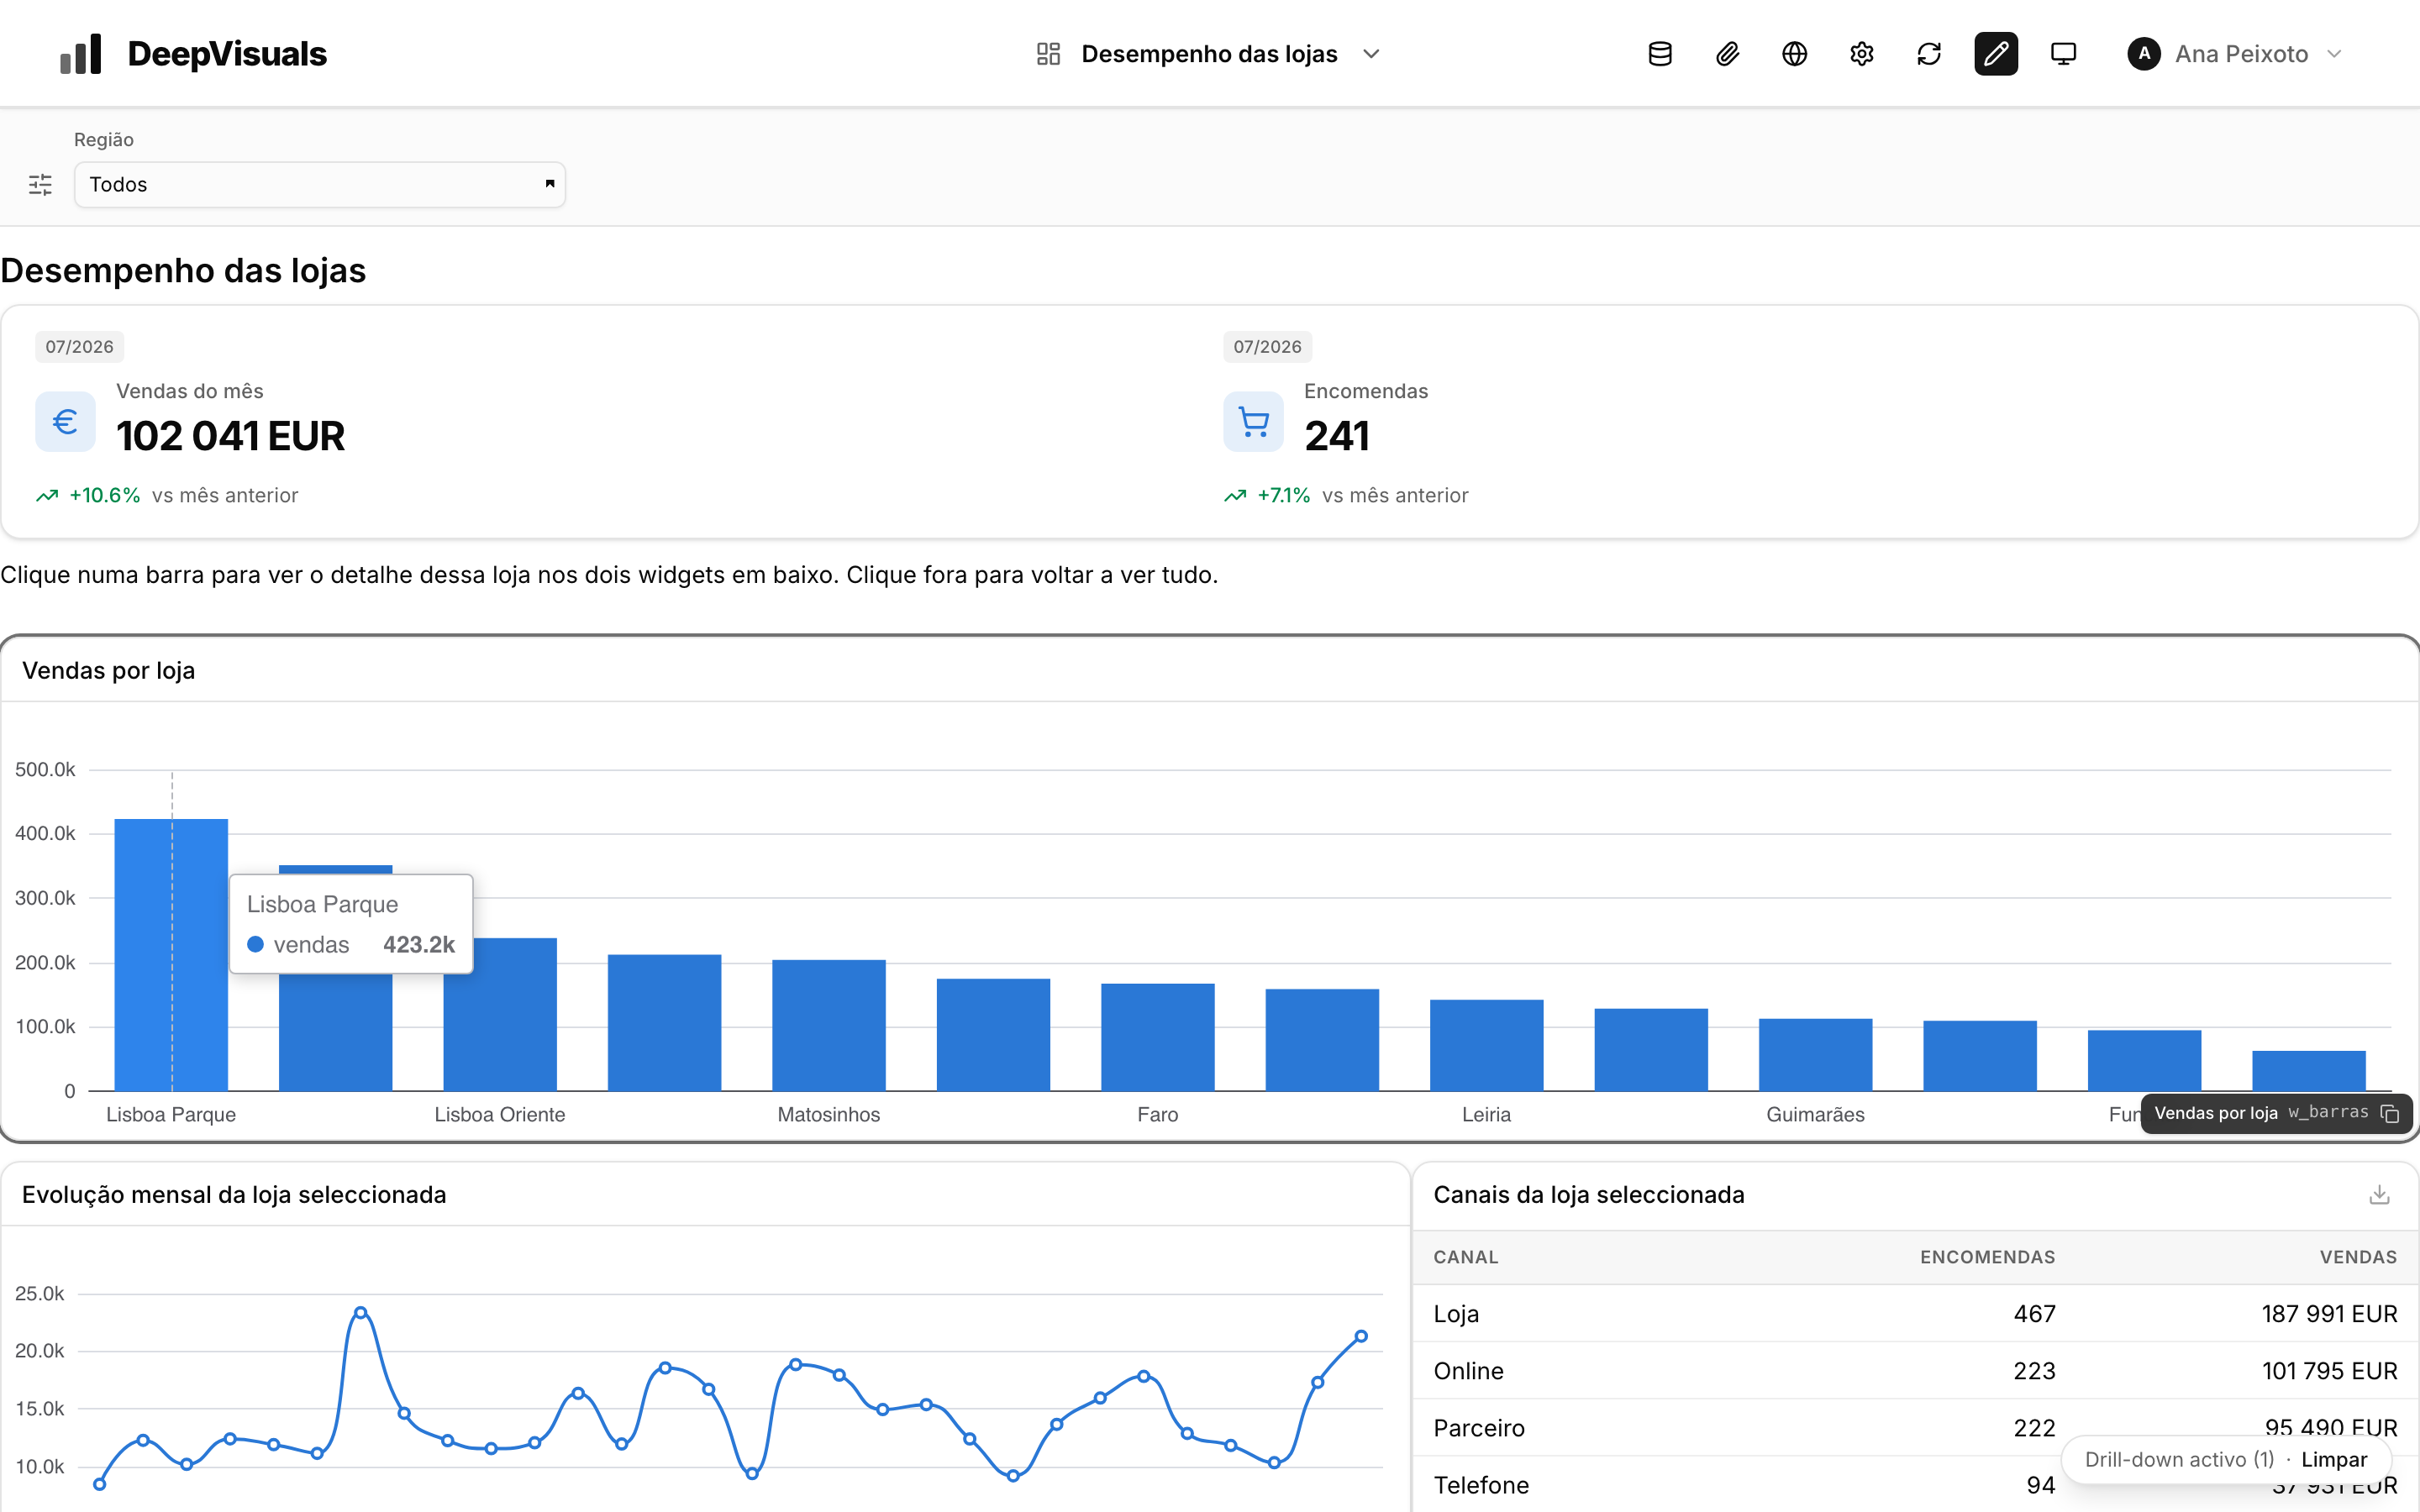The height and width of the screenshot is (1512, 2420).
Task: Click the last data point on line chart
Action: point(1361,1337)
